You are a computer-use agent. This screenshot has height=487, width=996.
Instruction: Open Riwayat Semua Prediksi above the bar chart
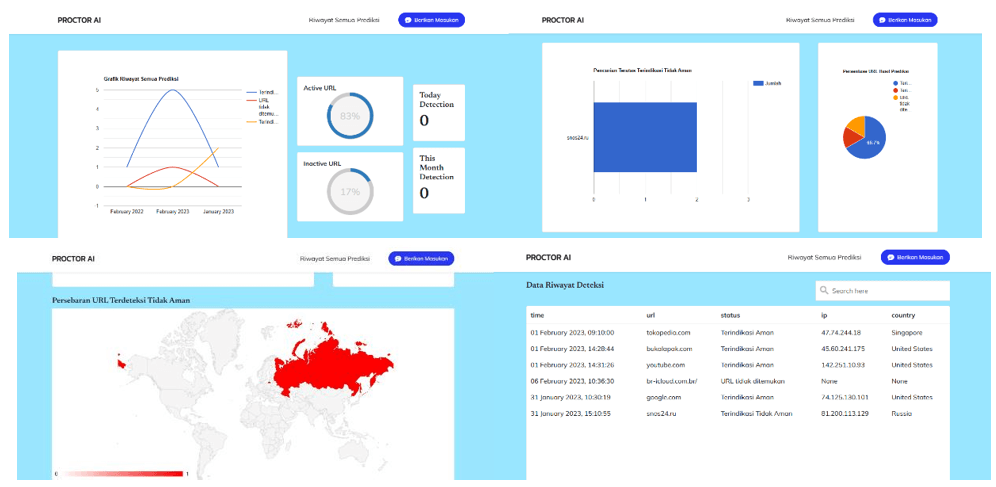(821, 19)
